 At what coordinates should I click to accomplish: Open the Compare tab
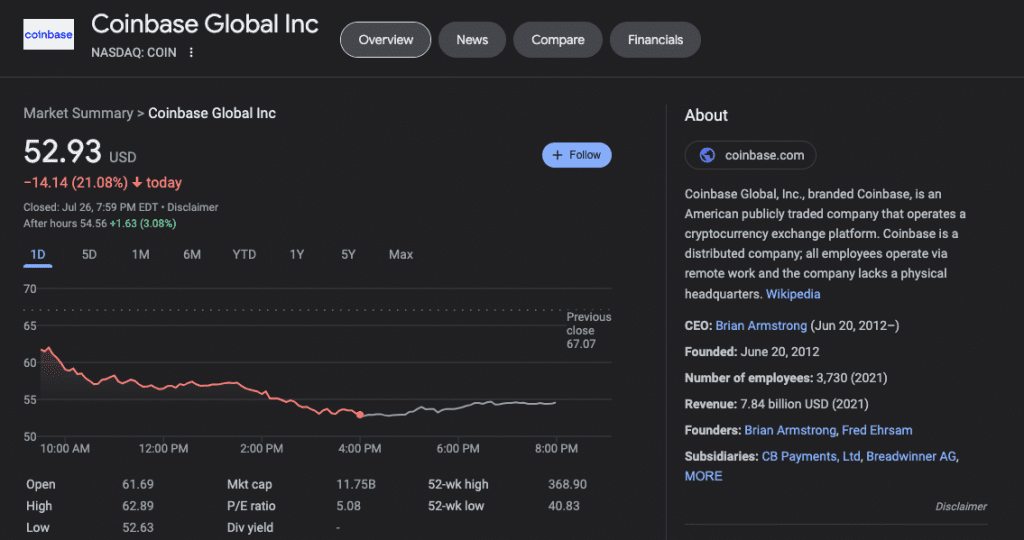(558, 40)
